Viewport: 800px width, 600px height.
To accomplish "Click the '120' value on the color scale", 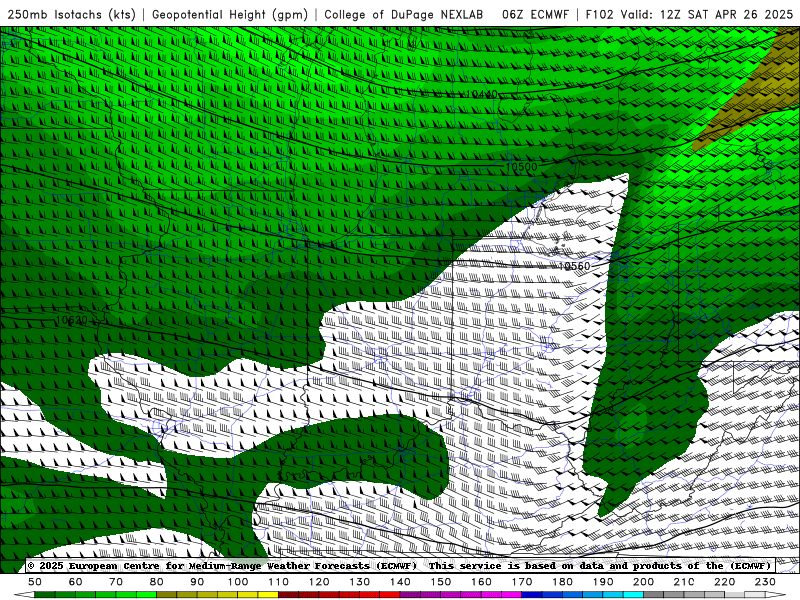I will pos(319,582).
